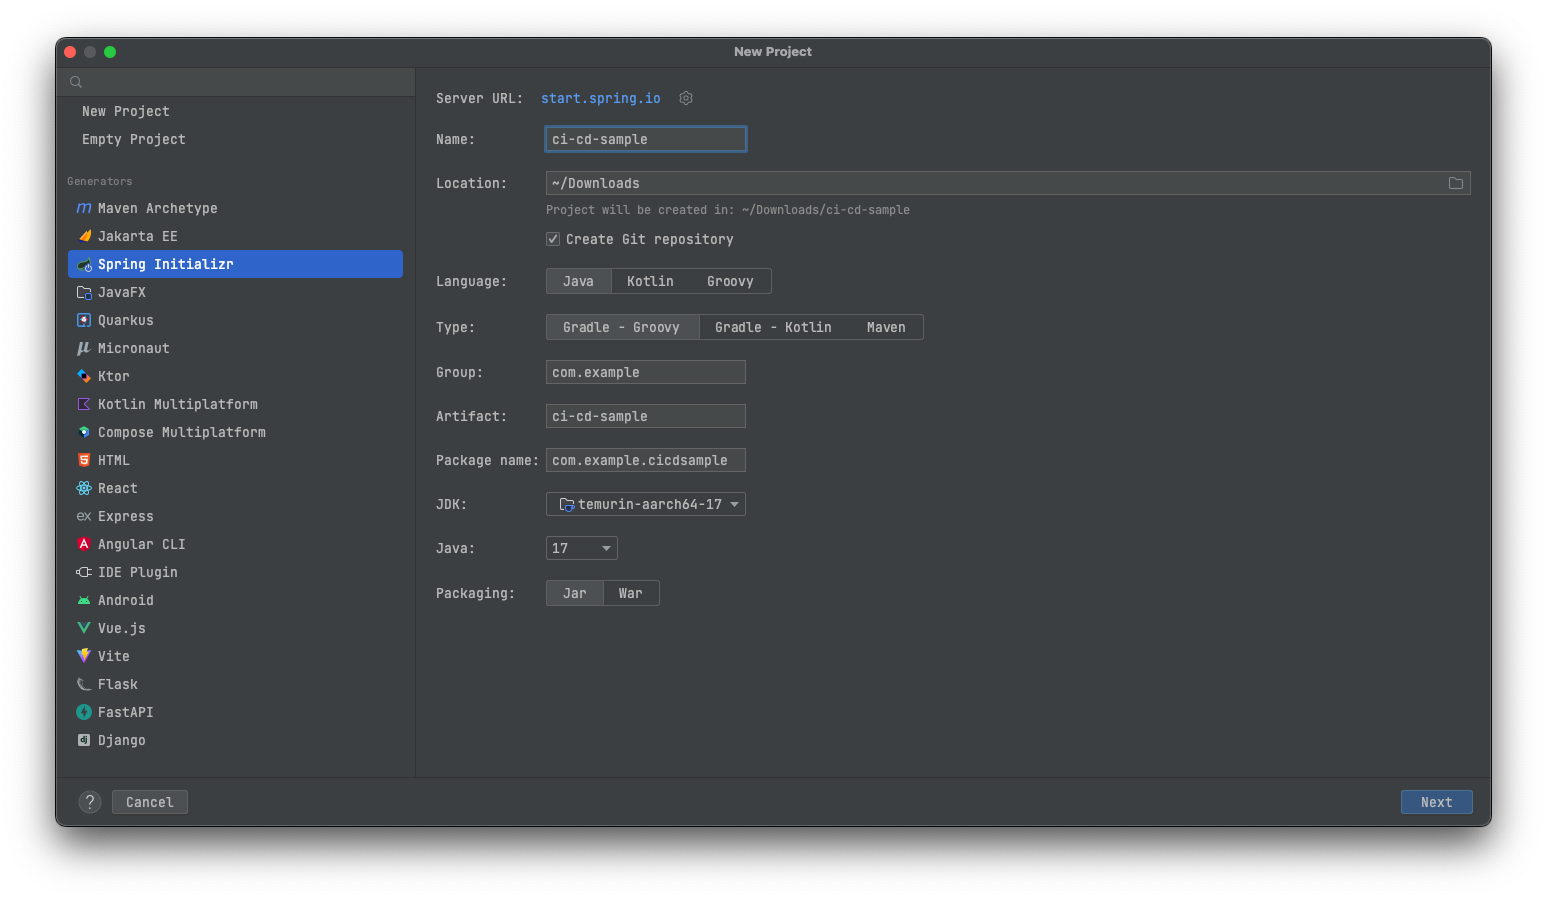This screenshot has height=900, width=1547.
Task: Focus the Group input field
Action: [x=646, y=372]
